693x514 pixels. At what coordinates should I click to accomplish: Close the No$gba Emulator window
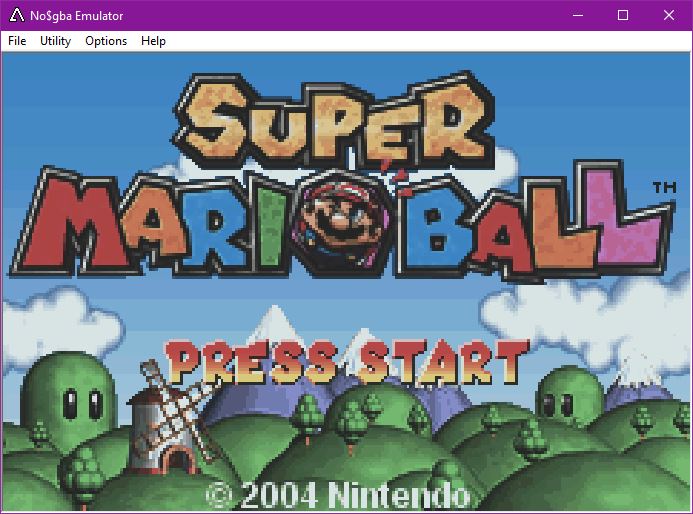click(669, 15)
